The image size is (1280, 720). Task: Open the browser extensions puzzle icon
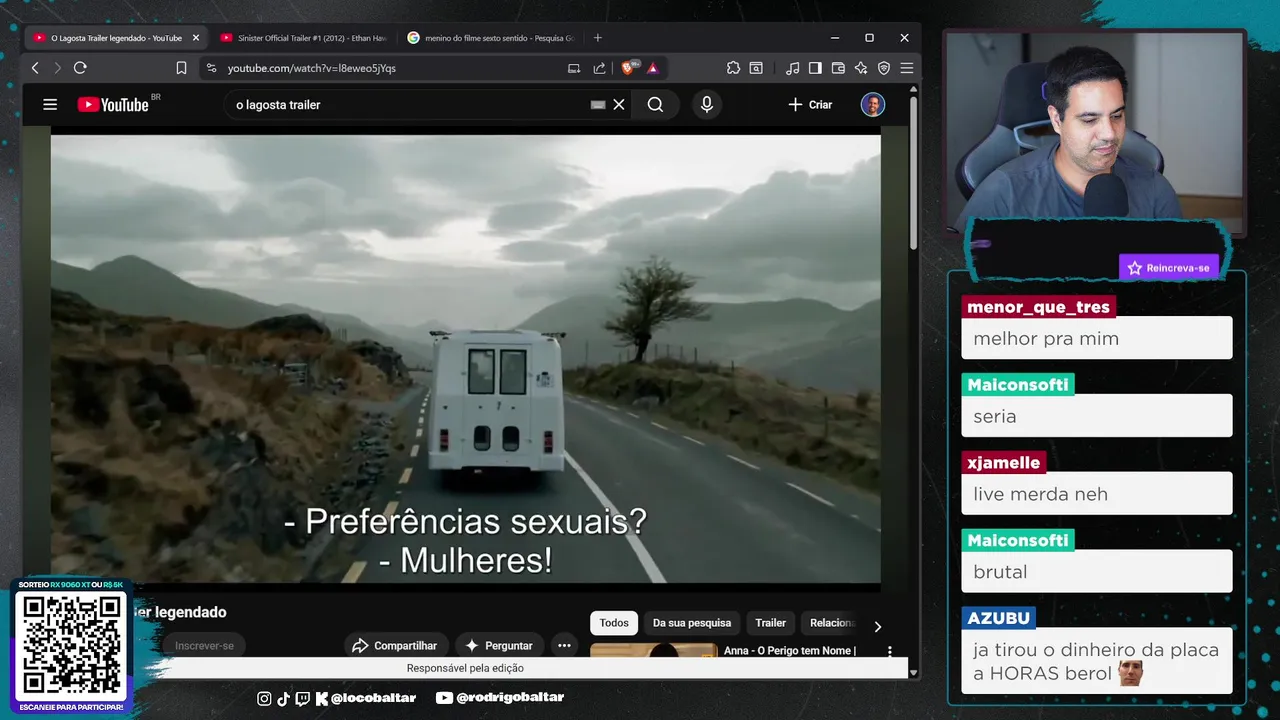click(x=733, y=68)
